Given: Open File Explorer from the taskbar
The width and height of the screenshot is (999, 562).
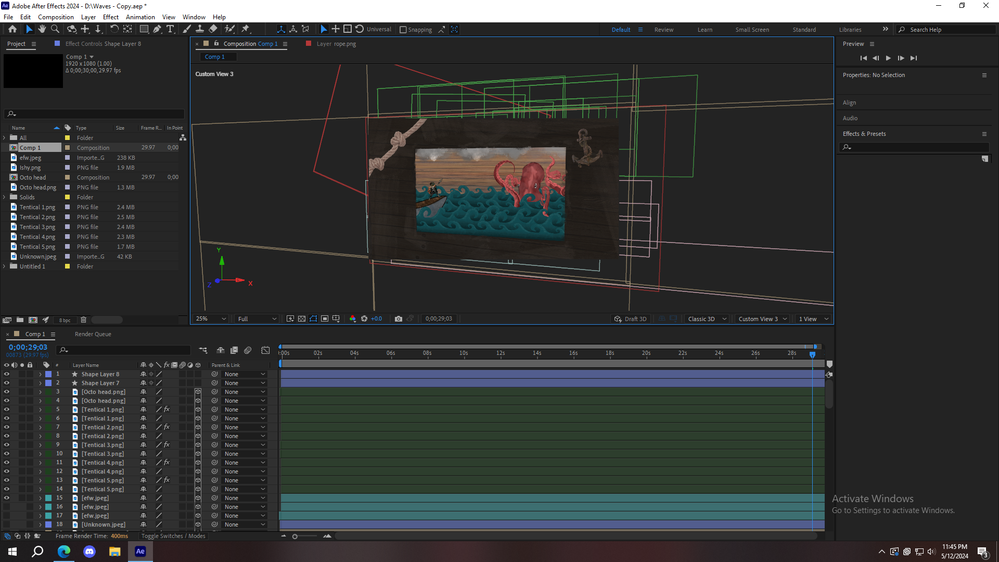Looking at the screenshot, I should point(115,551).
